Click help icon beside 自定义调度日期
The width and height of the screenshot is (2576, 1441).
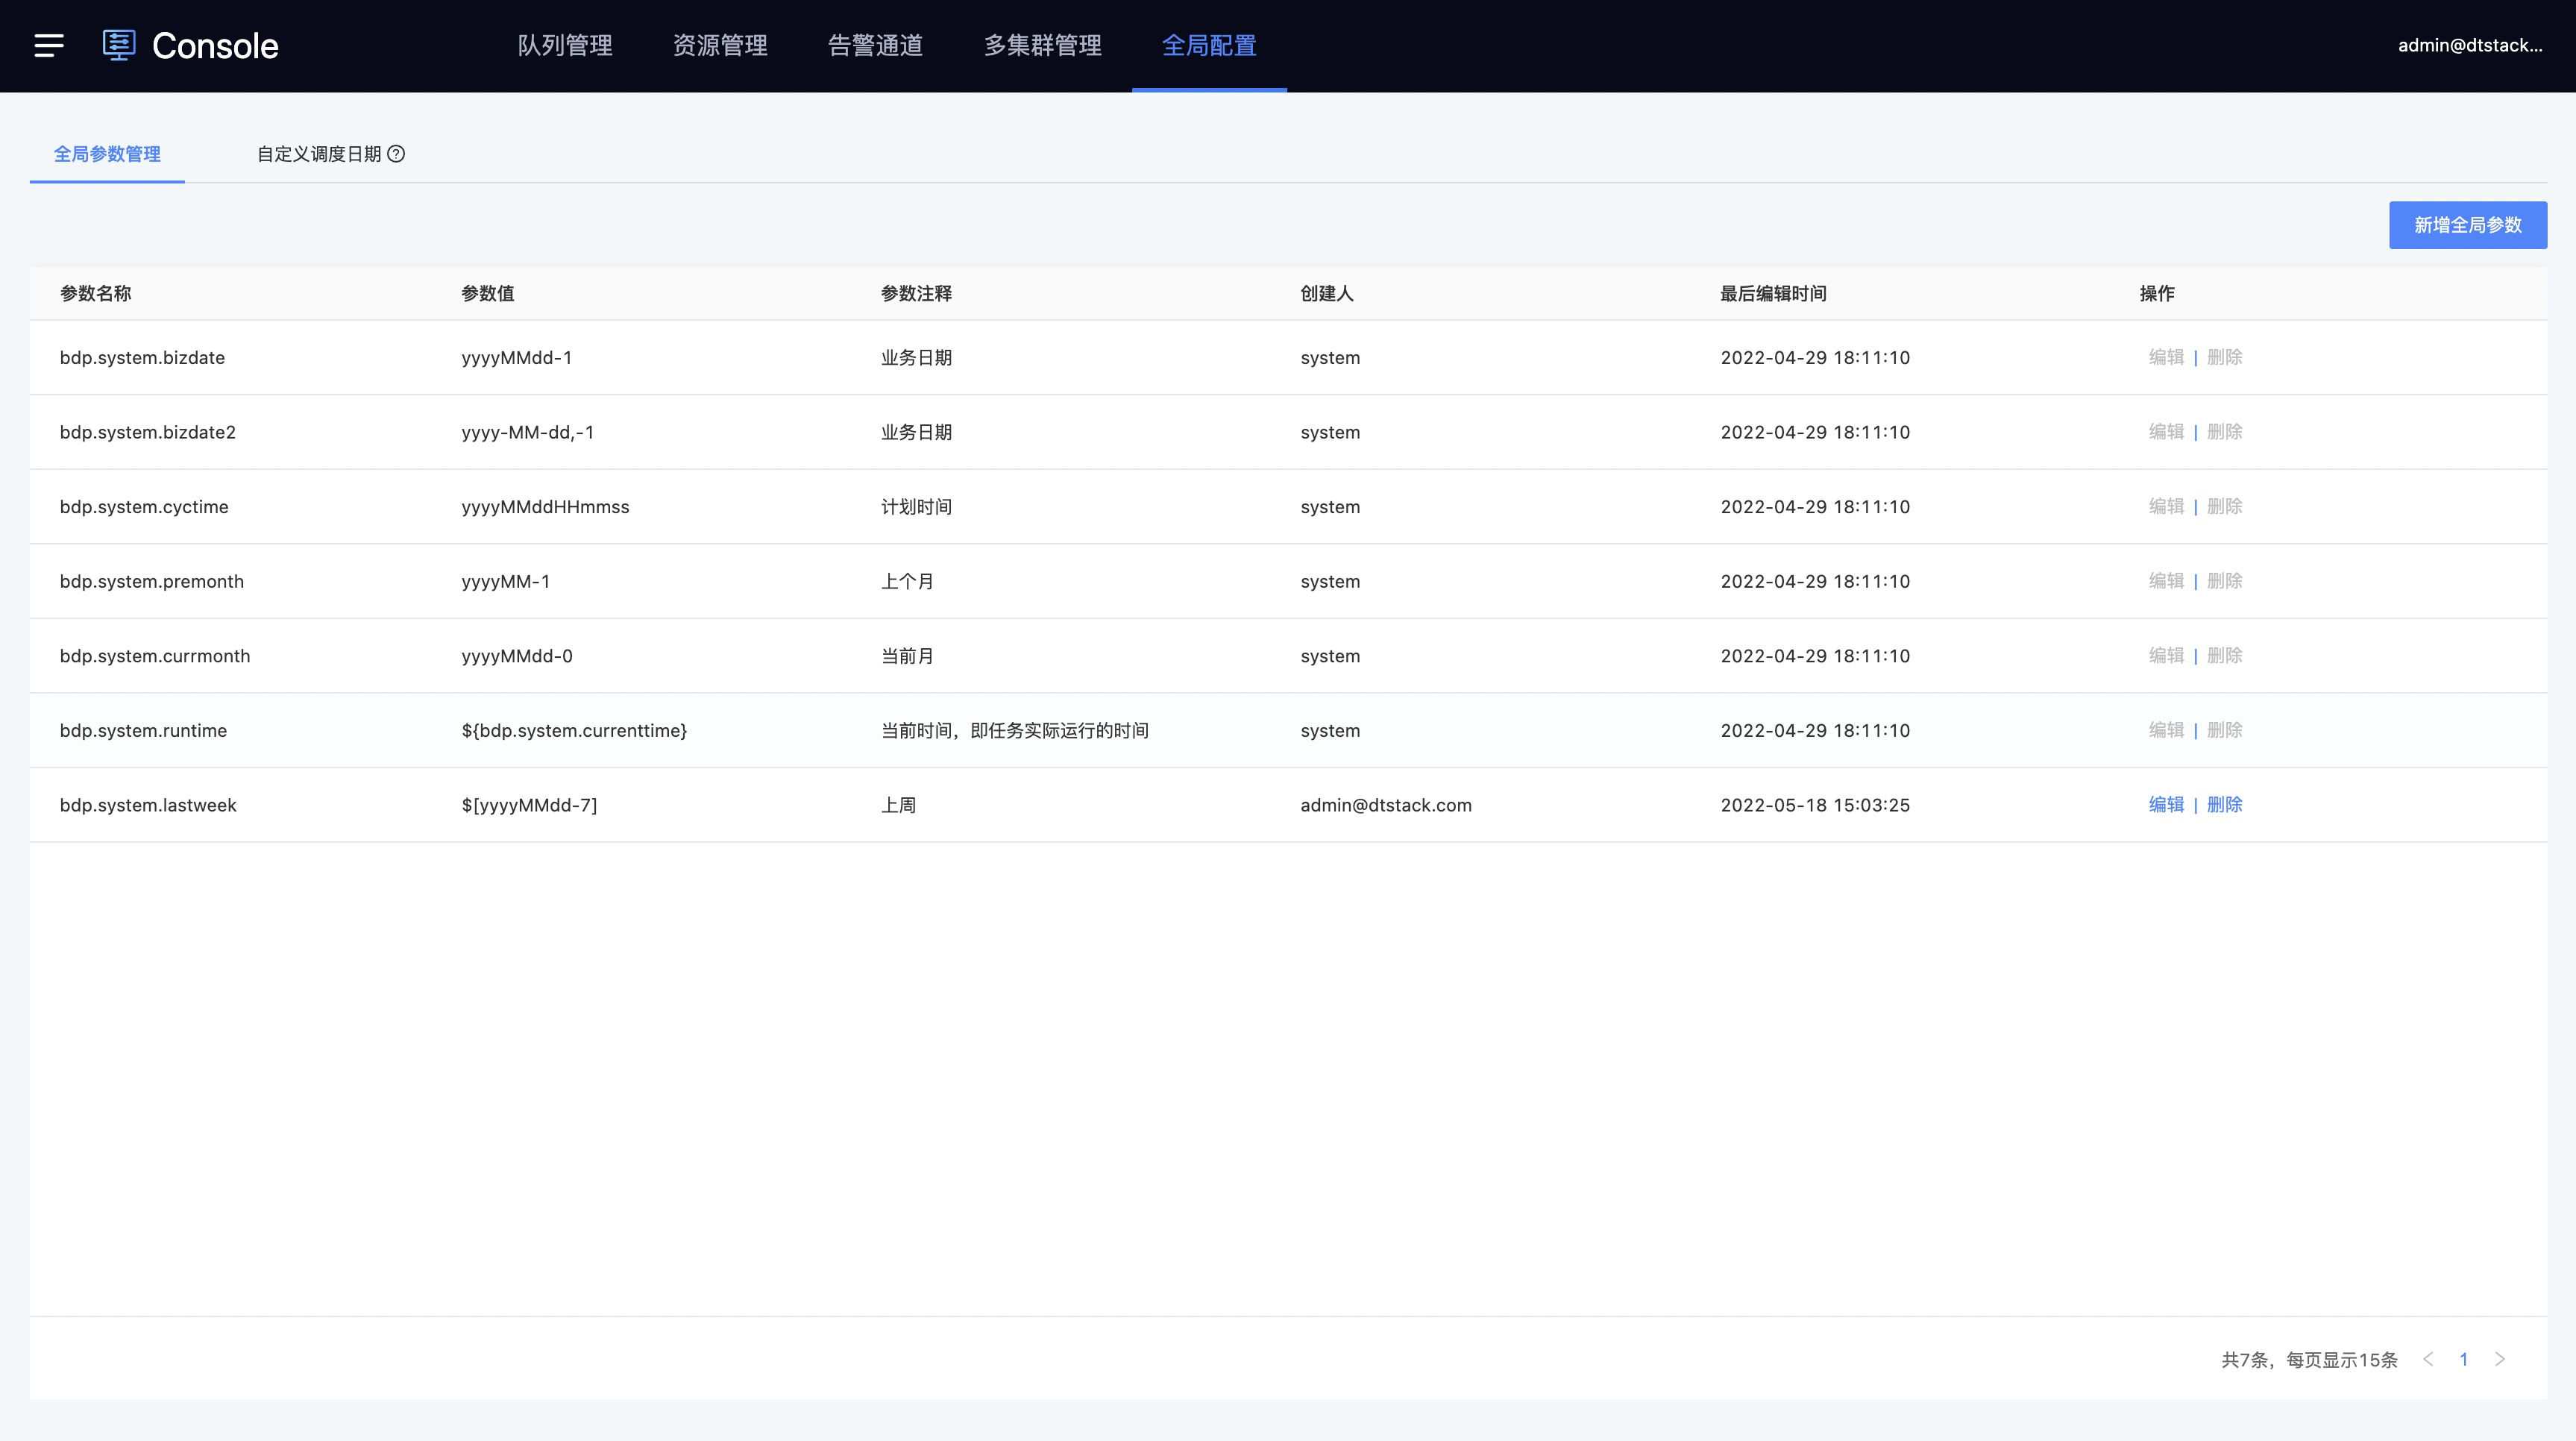pos(396,154)
